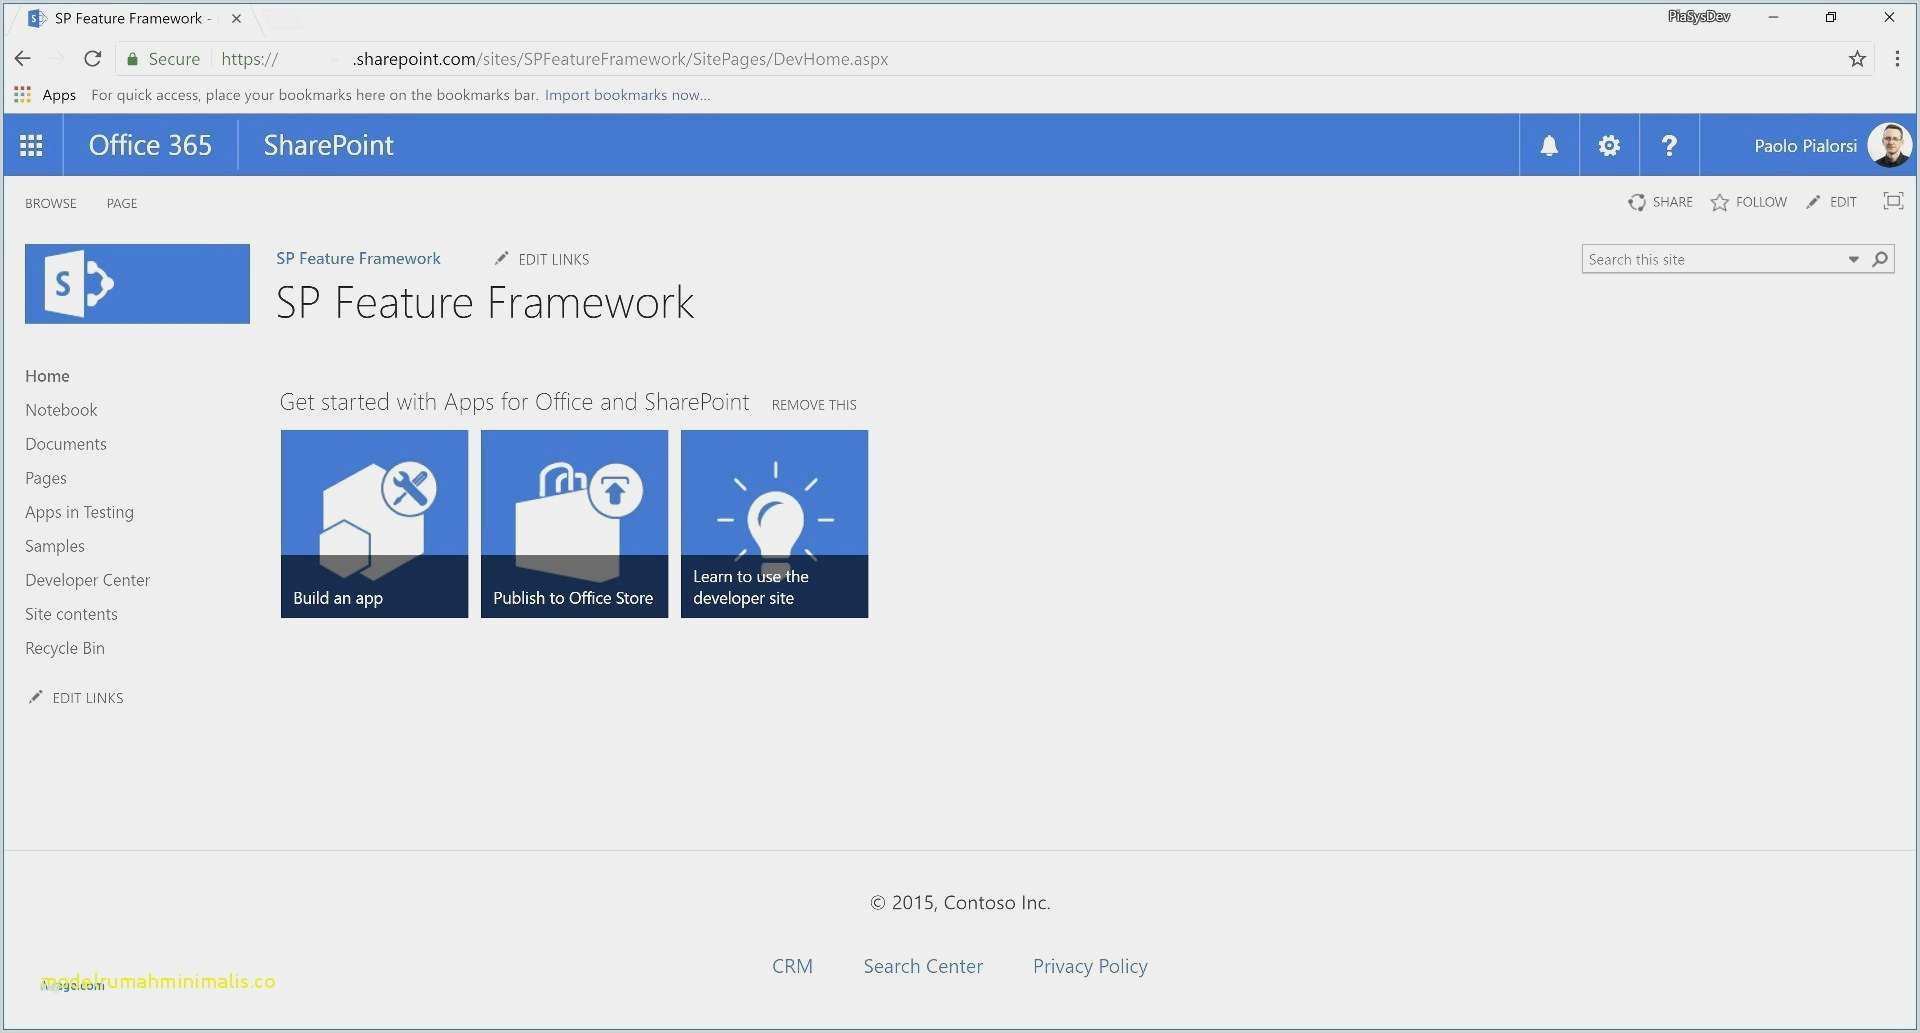Image resolution: width=1920 pixels, height=1033 pixels.
Task: Go back in browser history
Action: coord(23,59)
